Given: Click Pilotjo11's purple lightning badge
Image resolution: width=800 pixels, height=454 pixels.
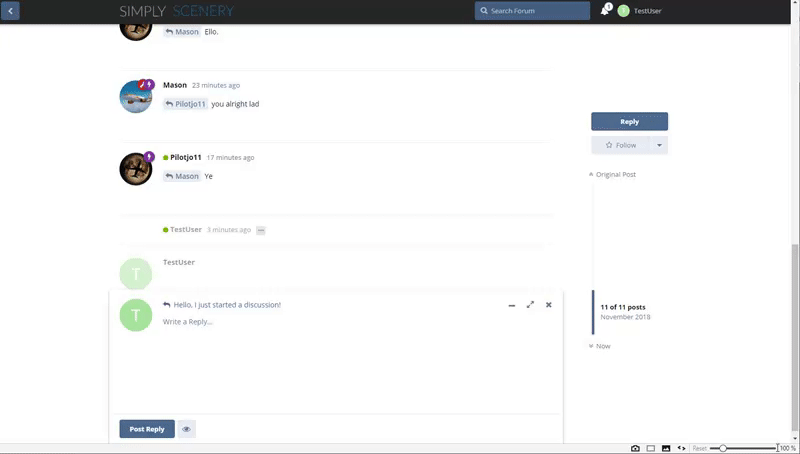Looking at the screenshot, I should pyautogui.click(x=149, y=157).
